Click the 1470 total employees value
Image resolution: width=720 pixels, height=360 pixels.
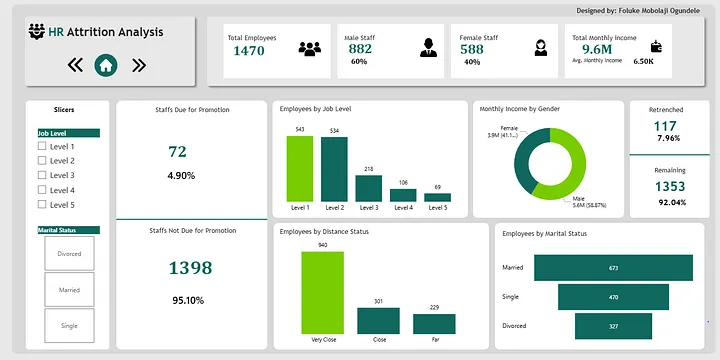pyautogui.click(x=249, y=51)
